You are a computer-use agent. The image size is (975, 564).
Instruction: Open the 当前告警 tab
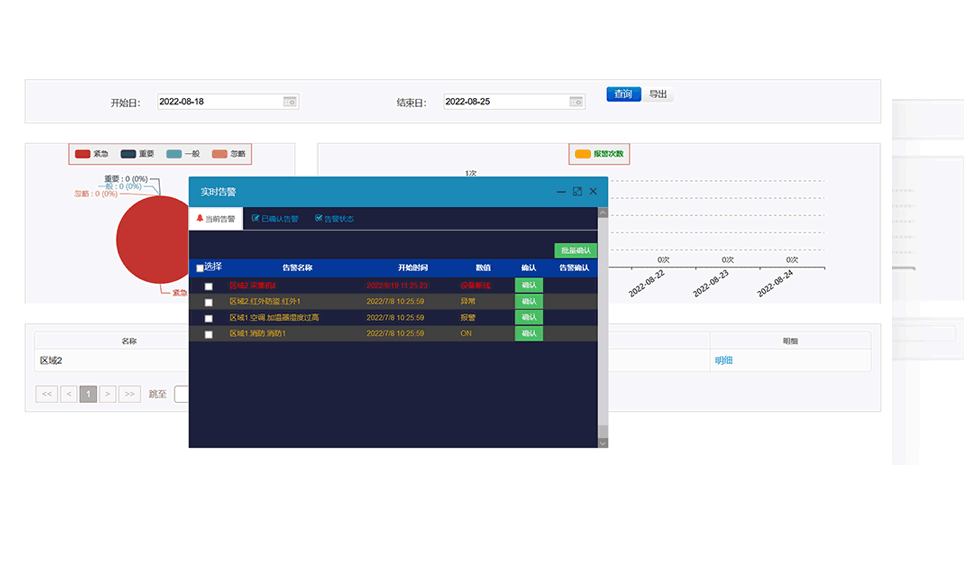tap(216, 219)
